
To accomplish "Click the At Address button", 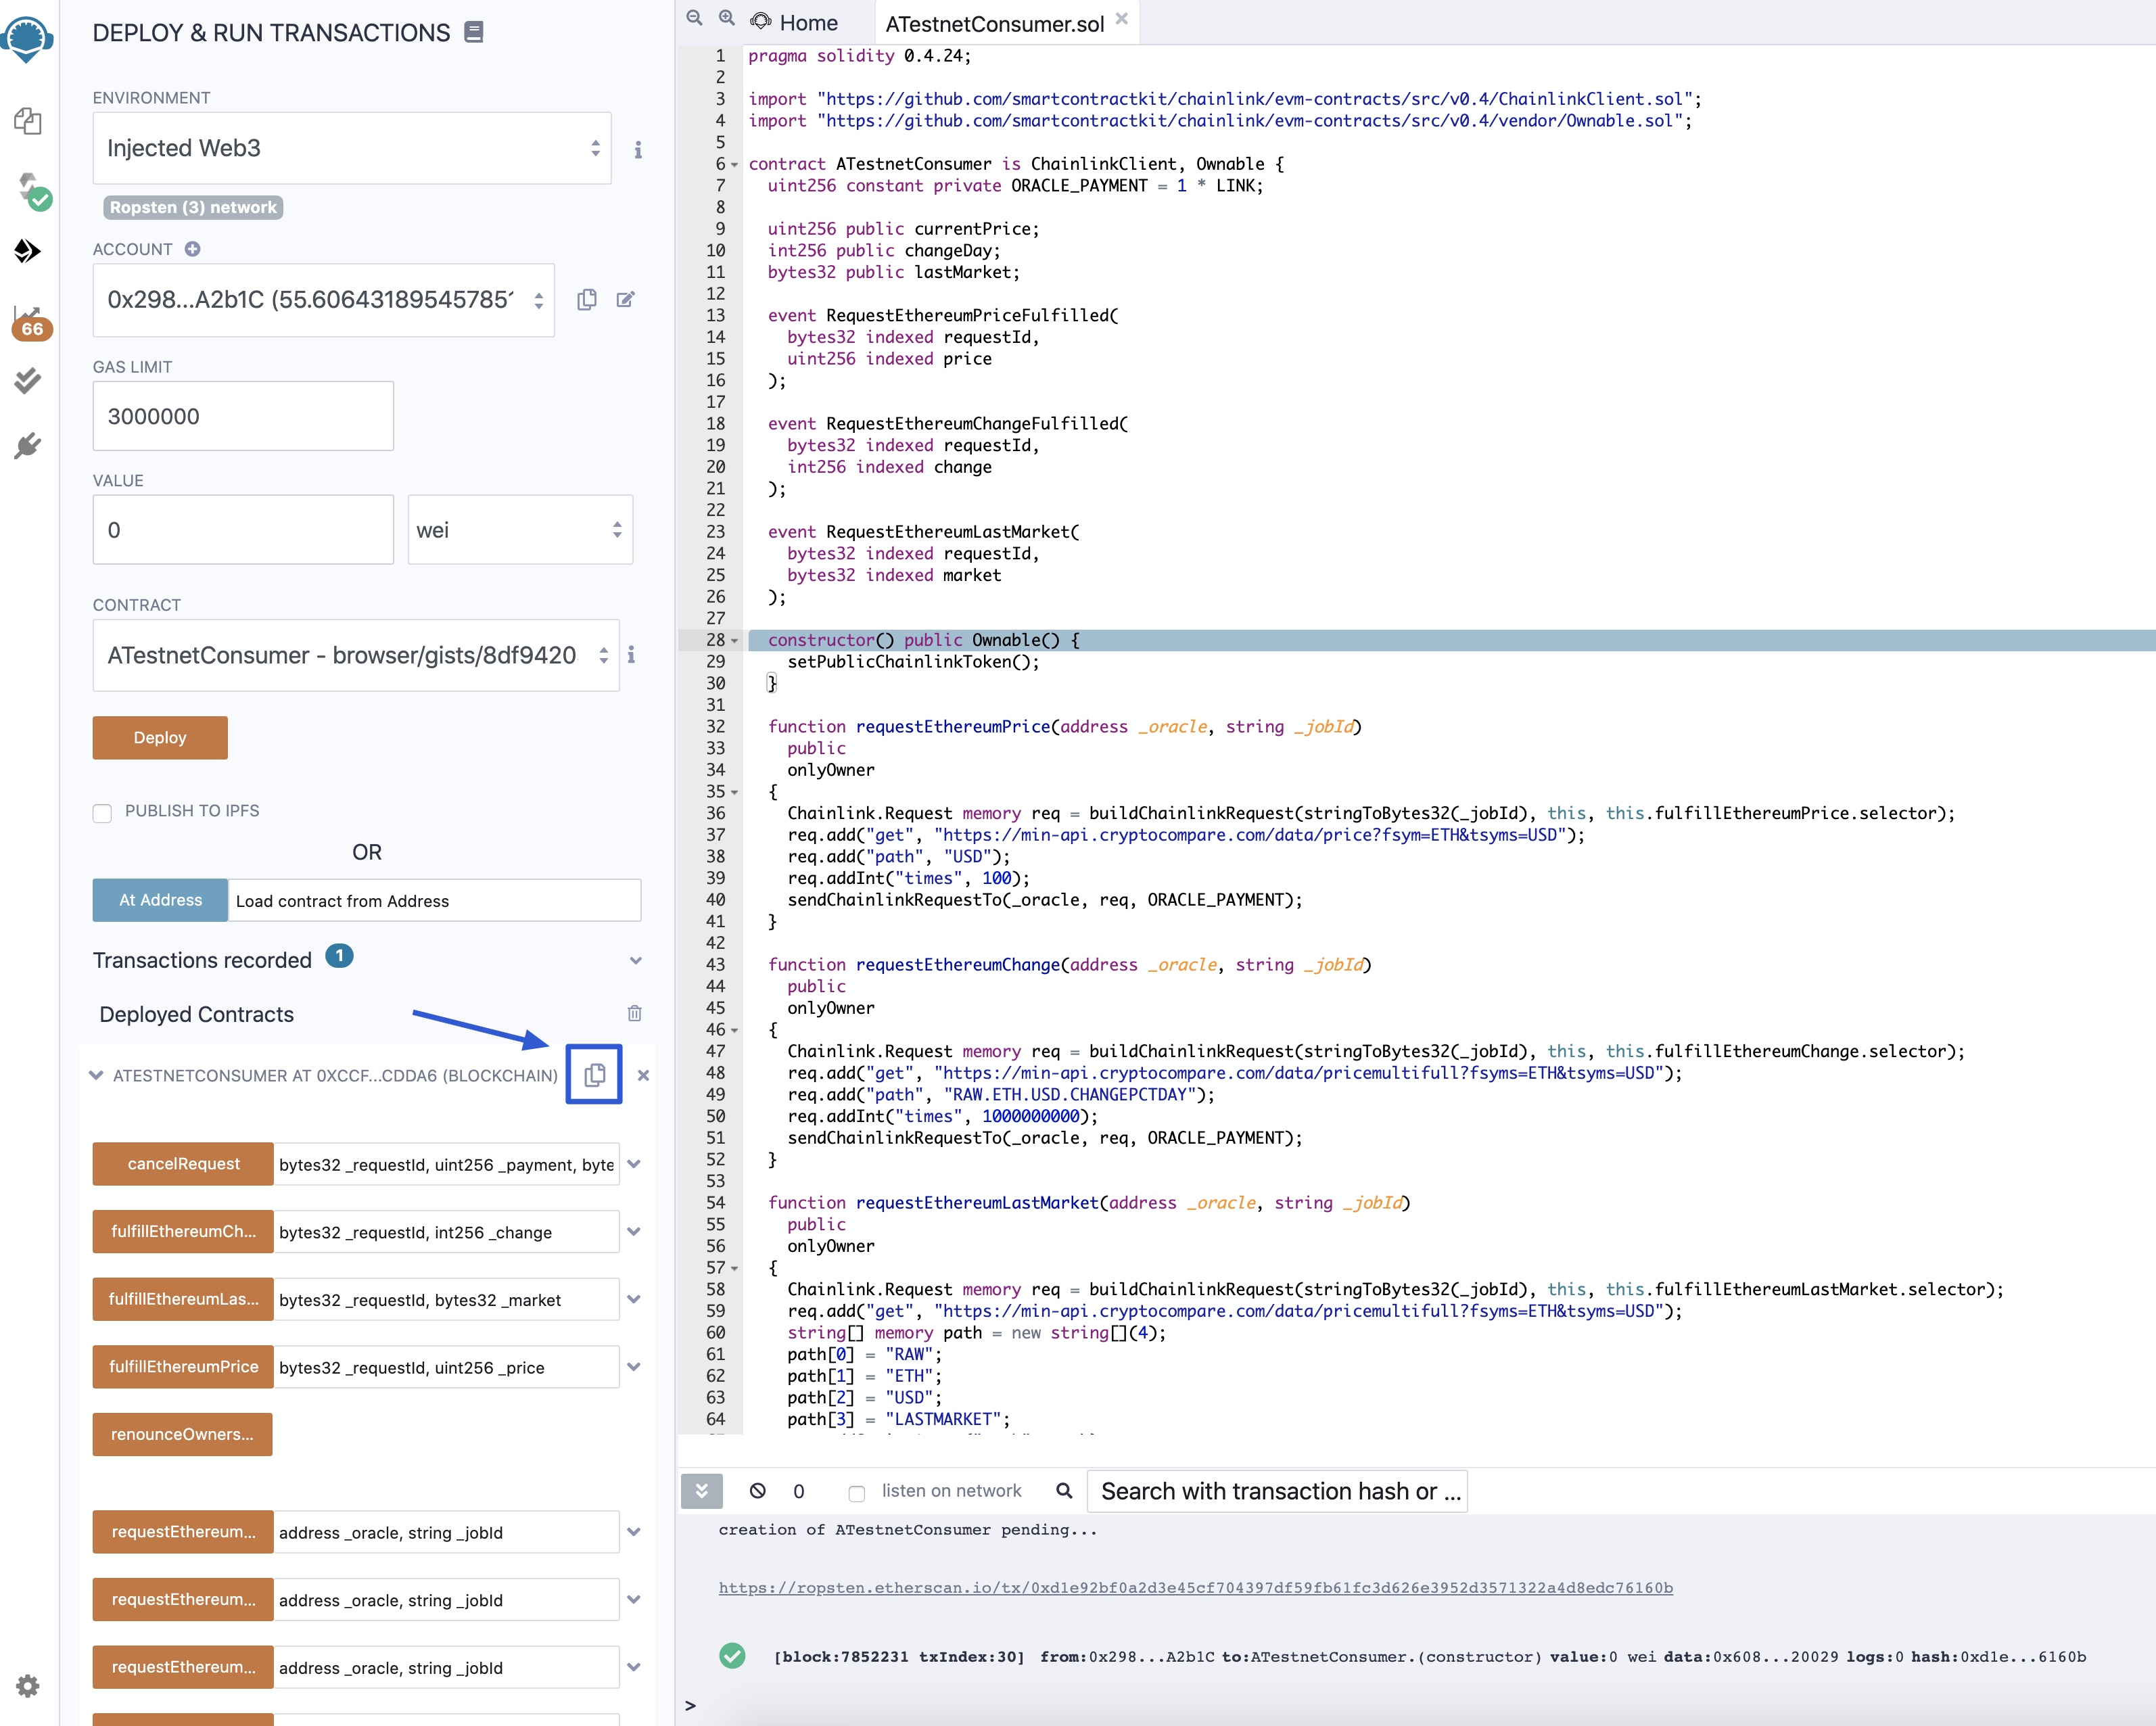I will tap(160, 900).
